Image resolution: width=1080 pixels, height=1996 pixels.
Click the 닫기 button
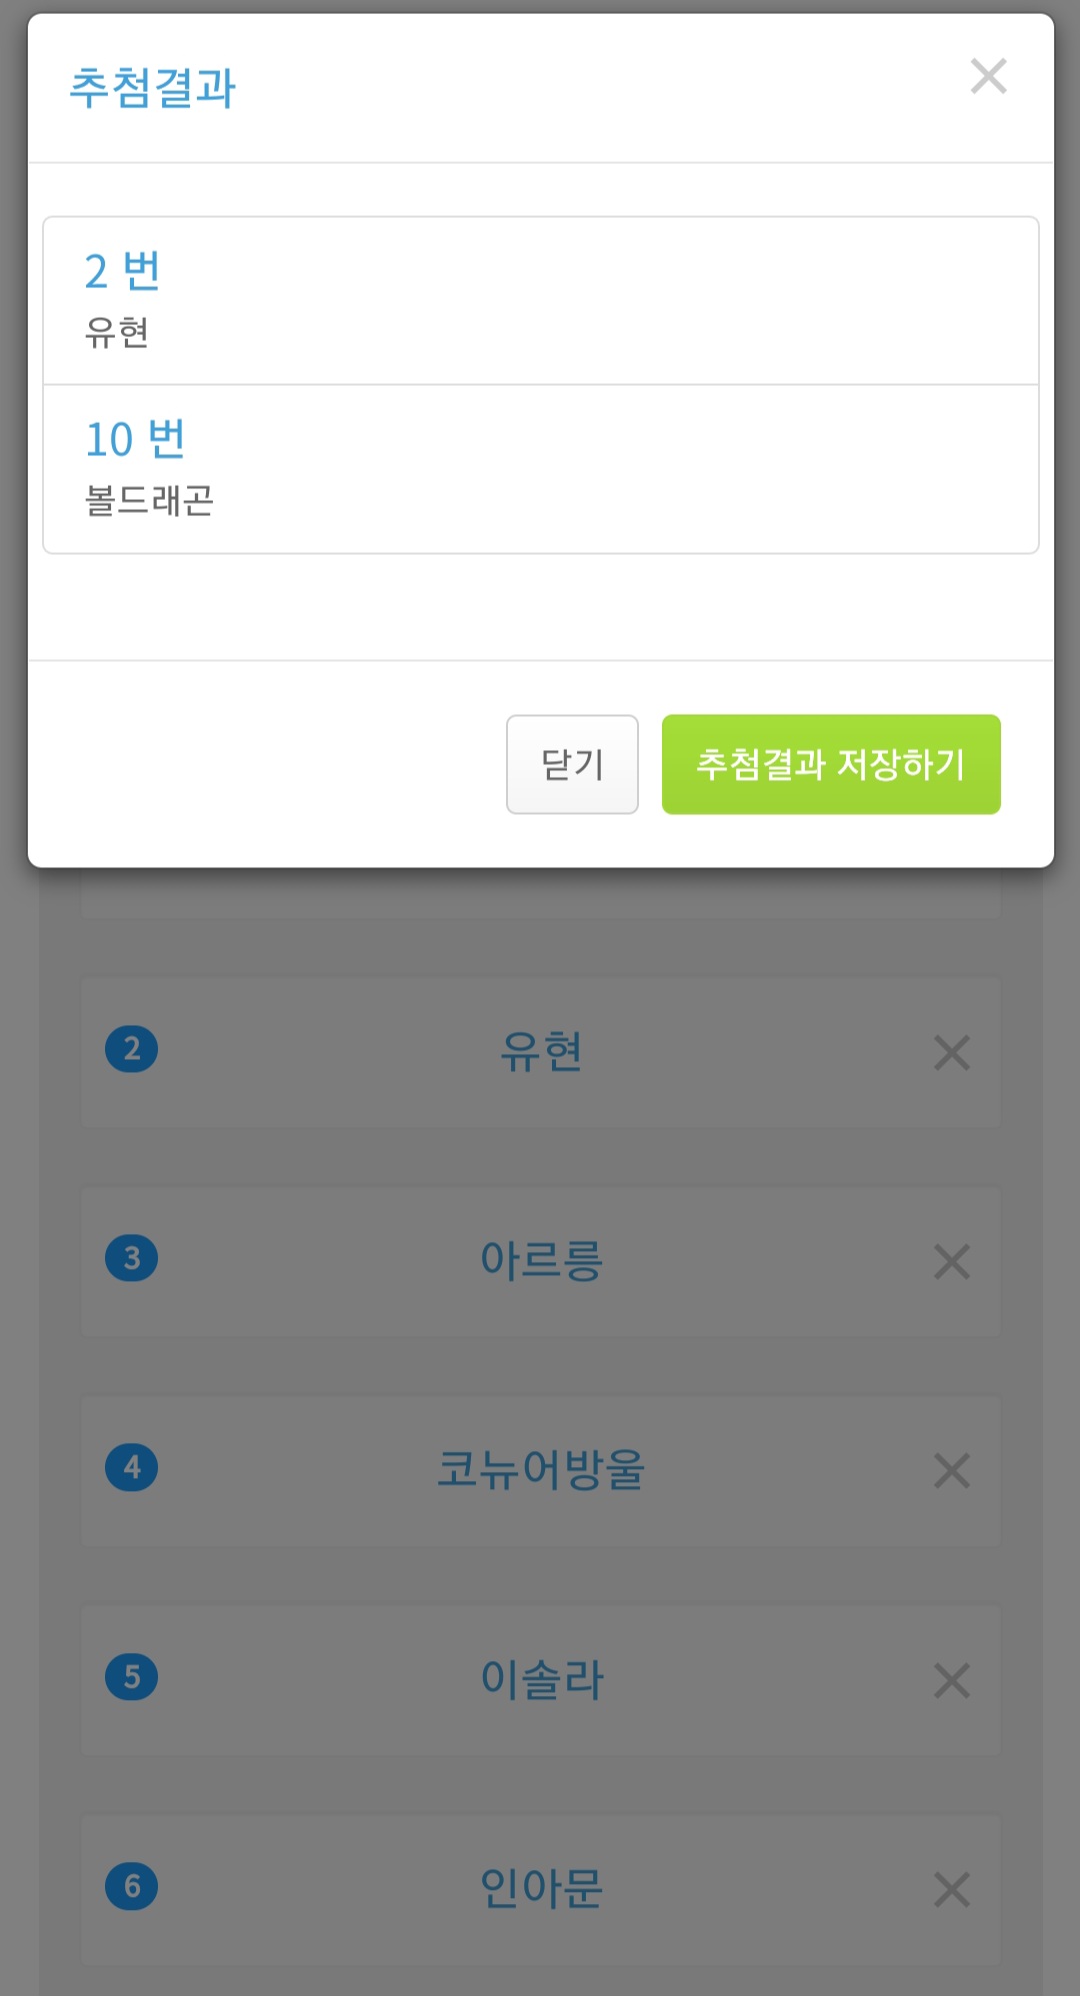pyautogui.click(x=572, y=764)
